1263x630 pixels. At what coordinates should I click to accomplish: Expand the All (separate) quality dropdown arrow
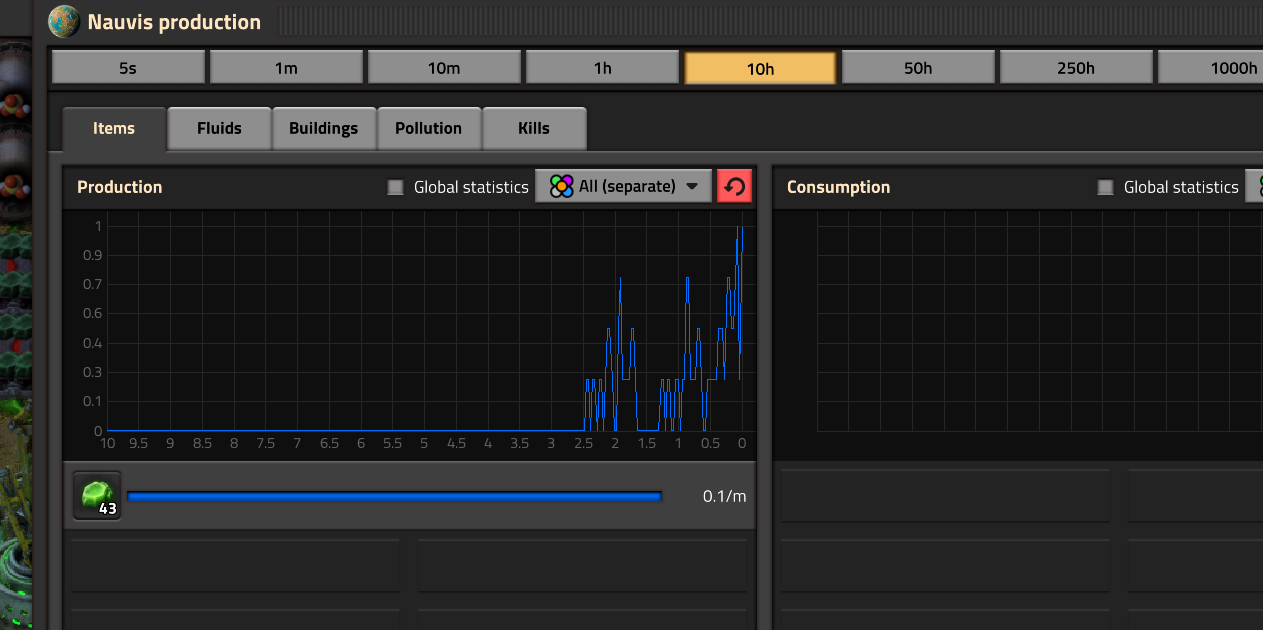(x=692, y=187)
